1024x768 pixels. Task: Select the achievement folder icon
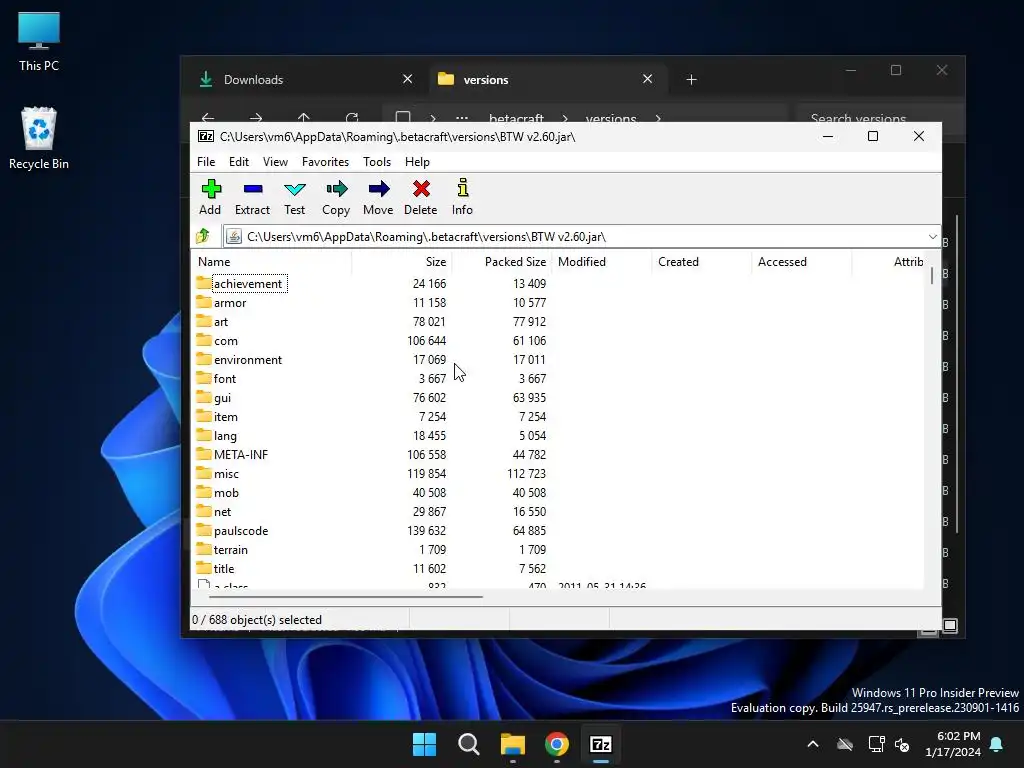click(204, 283)
